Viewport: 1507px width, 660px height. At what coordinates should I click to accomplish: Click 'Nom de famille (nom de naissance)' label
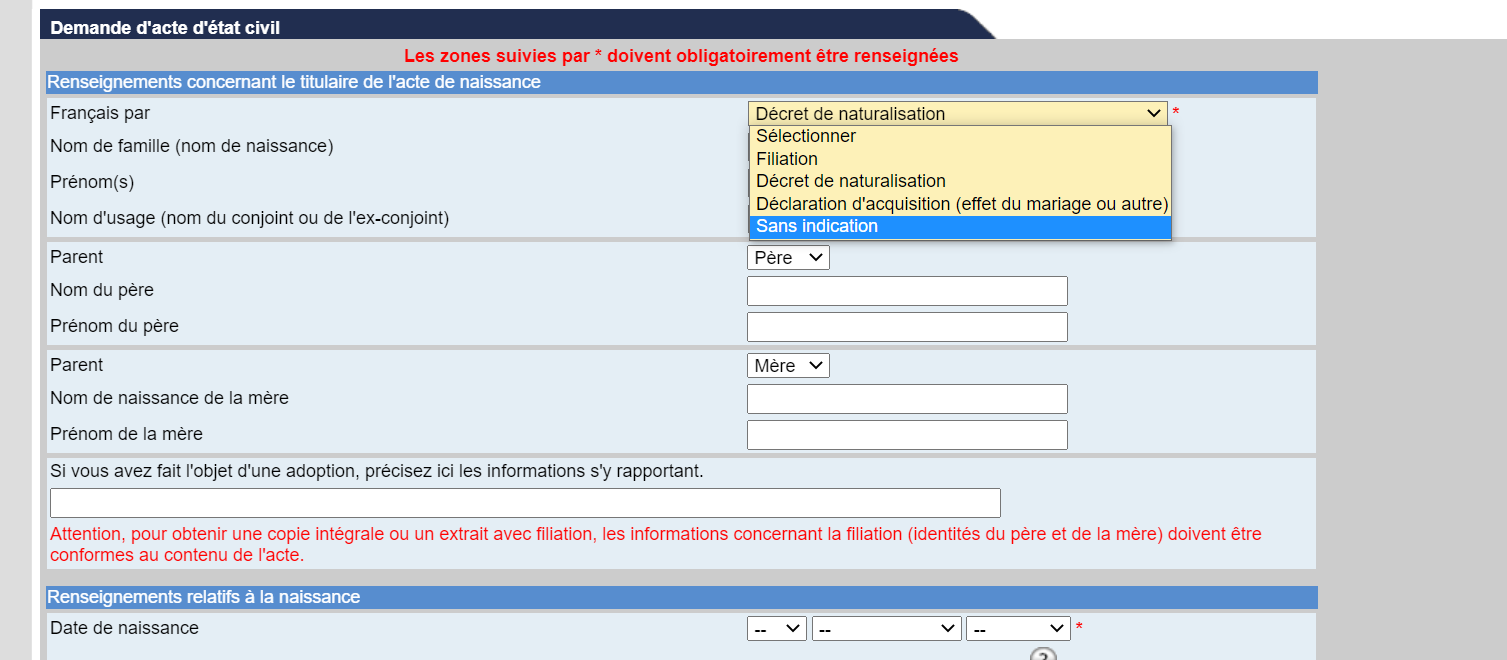point(192,146)
